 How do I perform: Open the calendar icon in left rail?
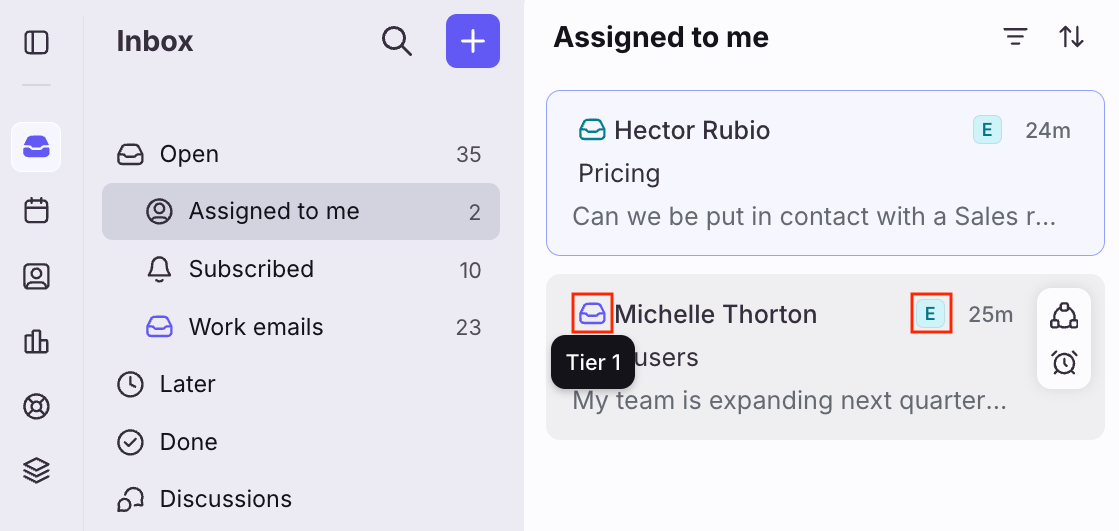click(x=36, y=211)
